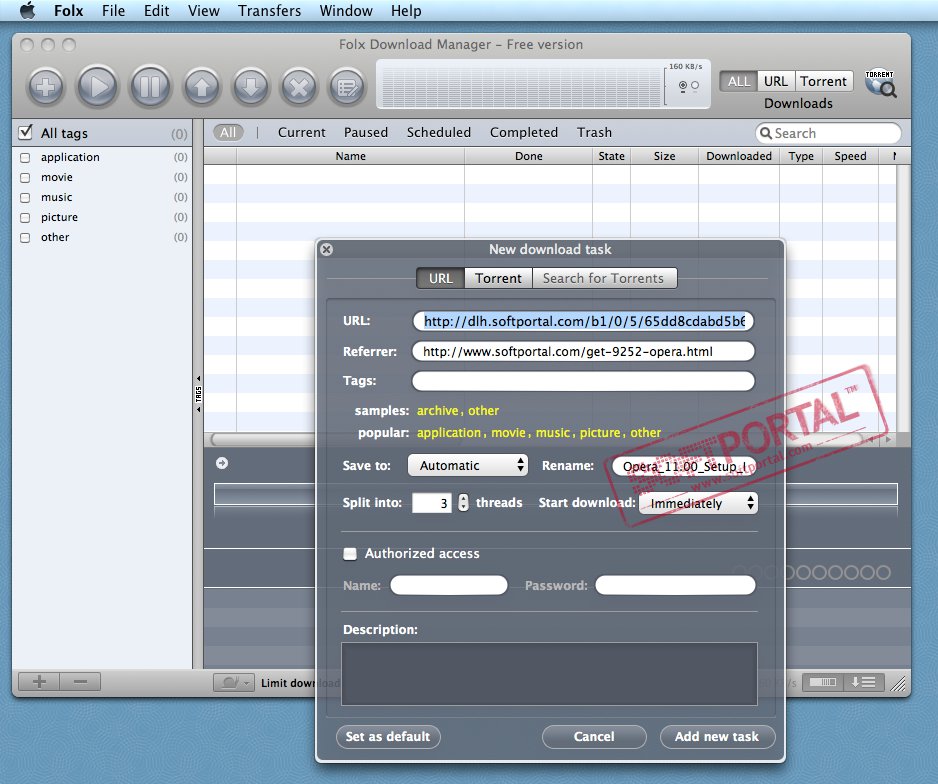Show the Trash filter
The image size is (938, 784).
pos(594,132)
